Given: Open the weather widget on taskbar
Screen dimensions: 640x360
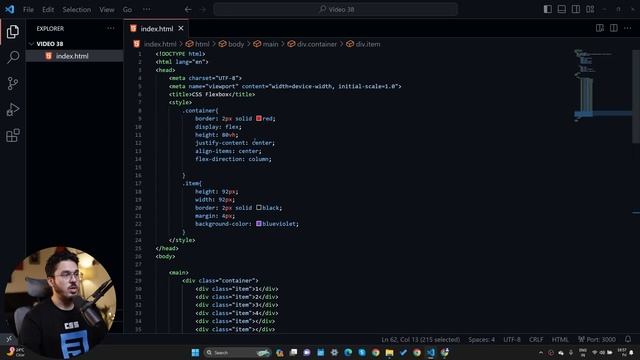Looking at the screenshot, I should pos(15,352).
